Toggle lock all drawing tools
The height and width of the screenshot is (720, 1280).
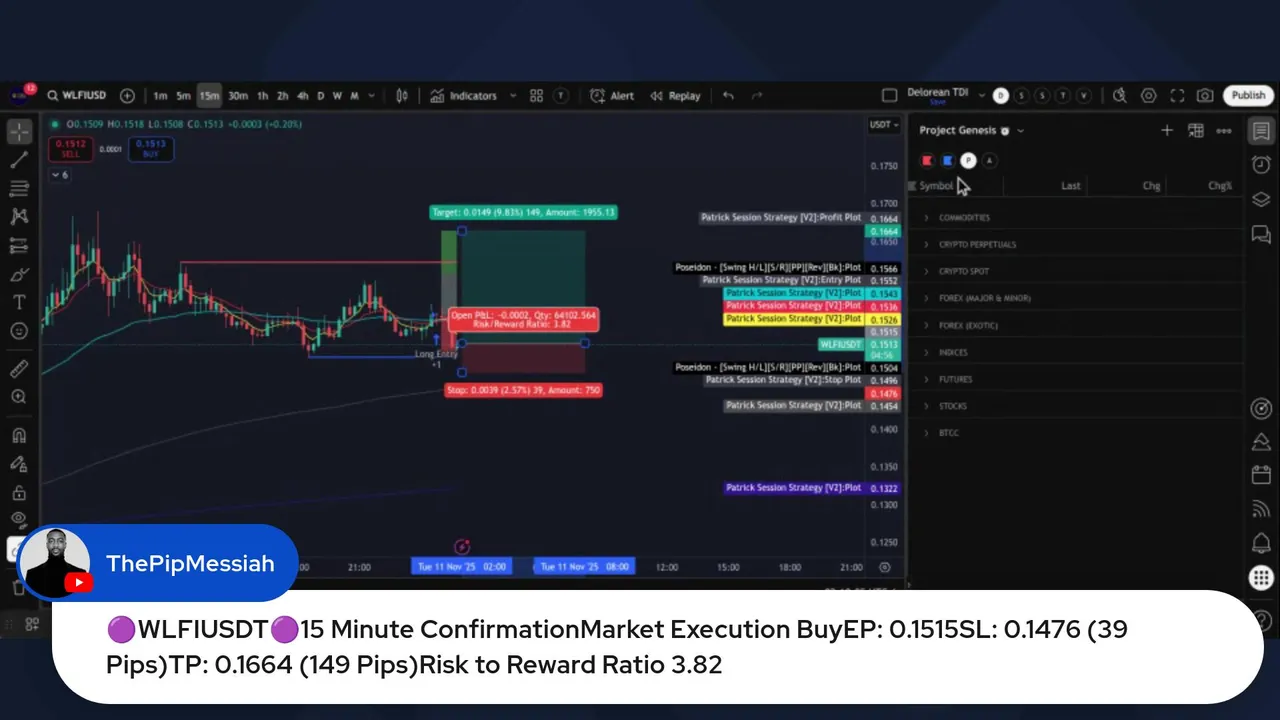point(19,493)
